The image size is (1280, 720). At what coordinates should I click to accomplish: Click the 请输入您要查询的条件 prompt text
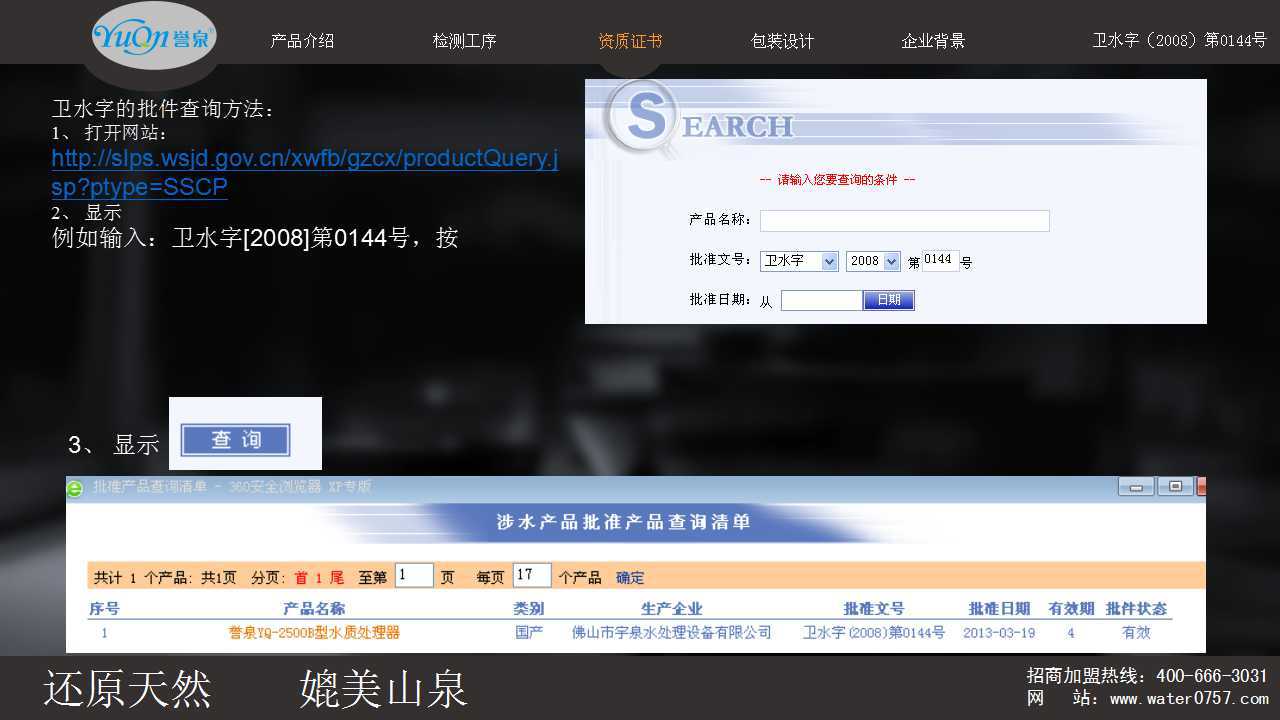tap(838, 180)
